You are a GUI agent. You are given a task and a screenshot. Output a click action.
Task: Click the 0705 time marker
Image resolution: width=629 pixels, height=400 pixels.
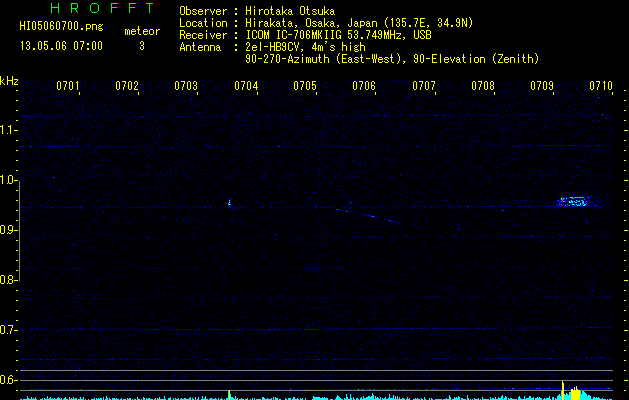click(x=305, y=86)
